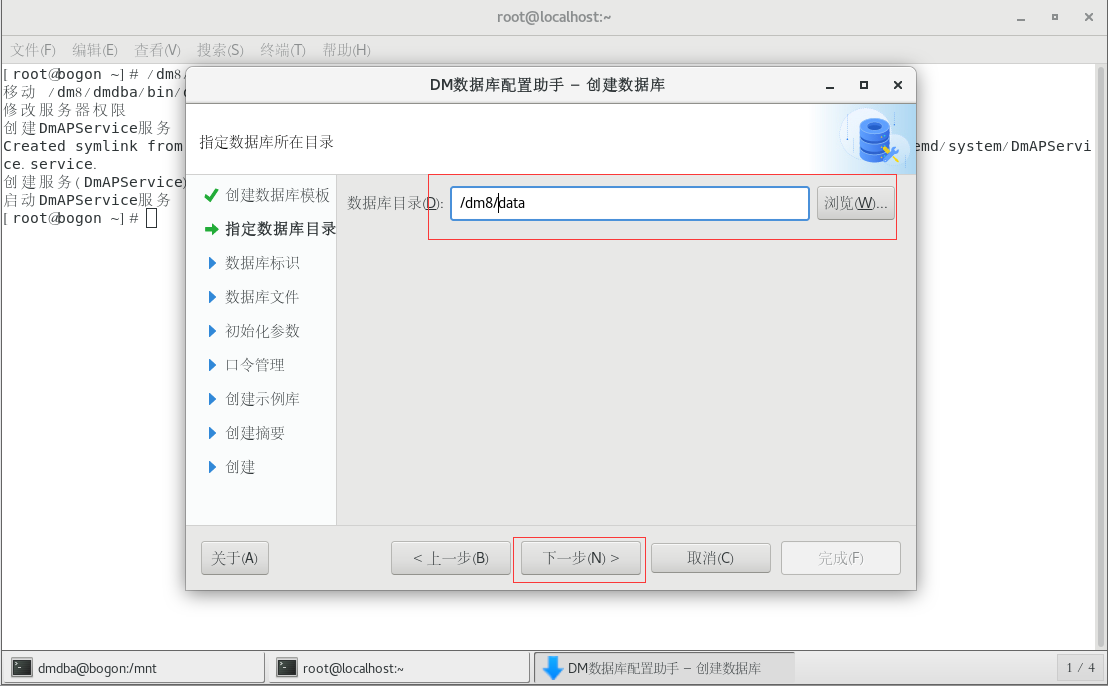Close the root@localhost terminal window

tap(1089, 17)
